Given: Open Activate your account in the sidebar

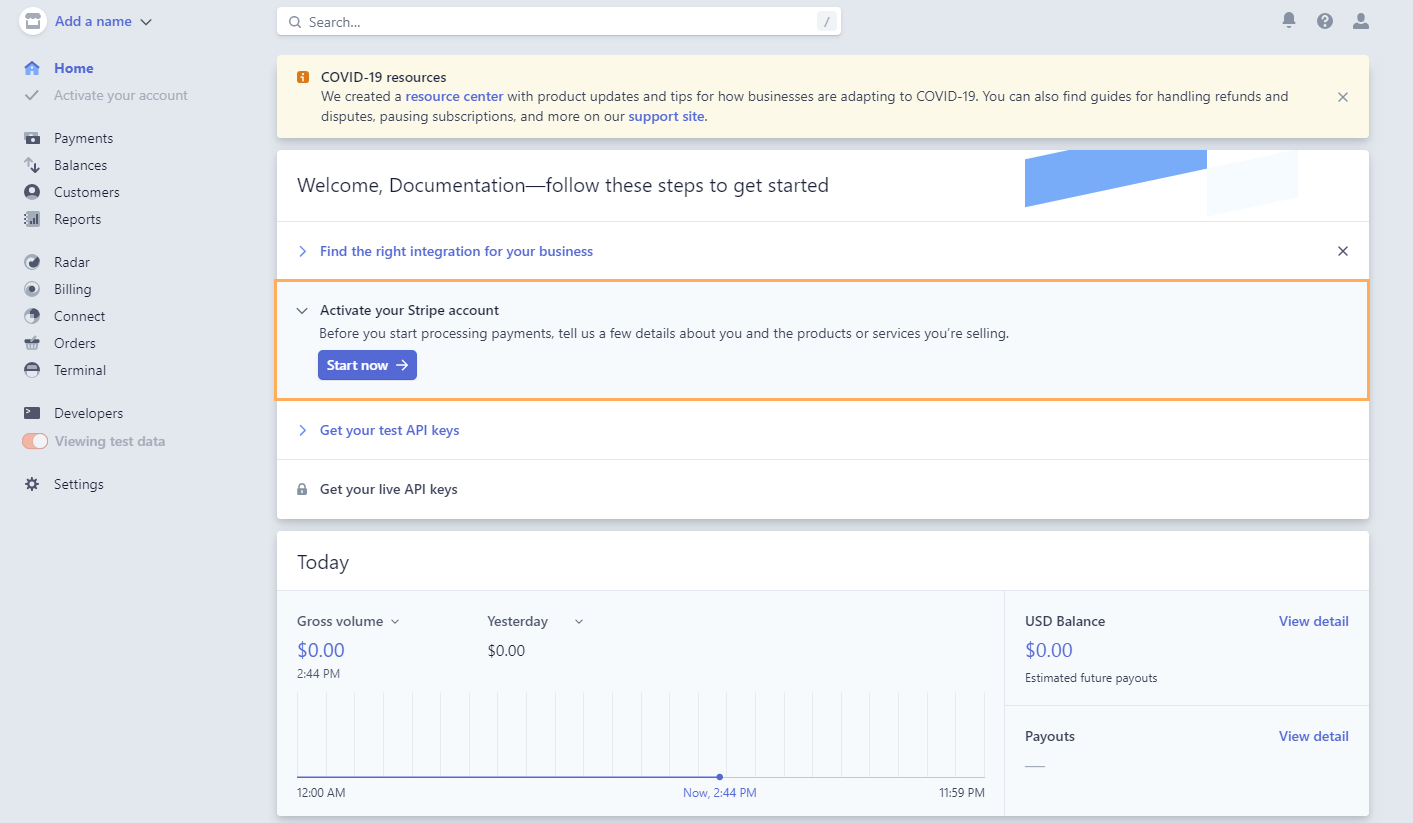Looking at the screenshot, I should coord(121,95).
